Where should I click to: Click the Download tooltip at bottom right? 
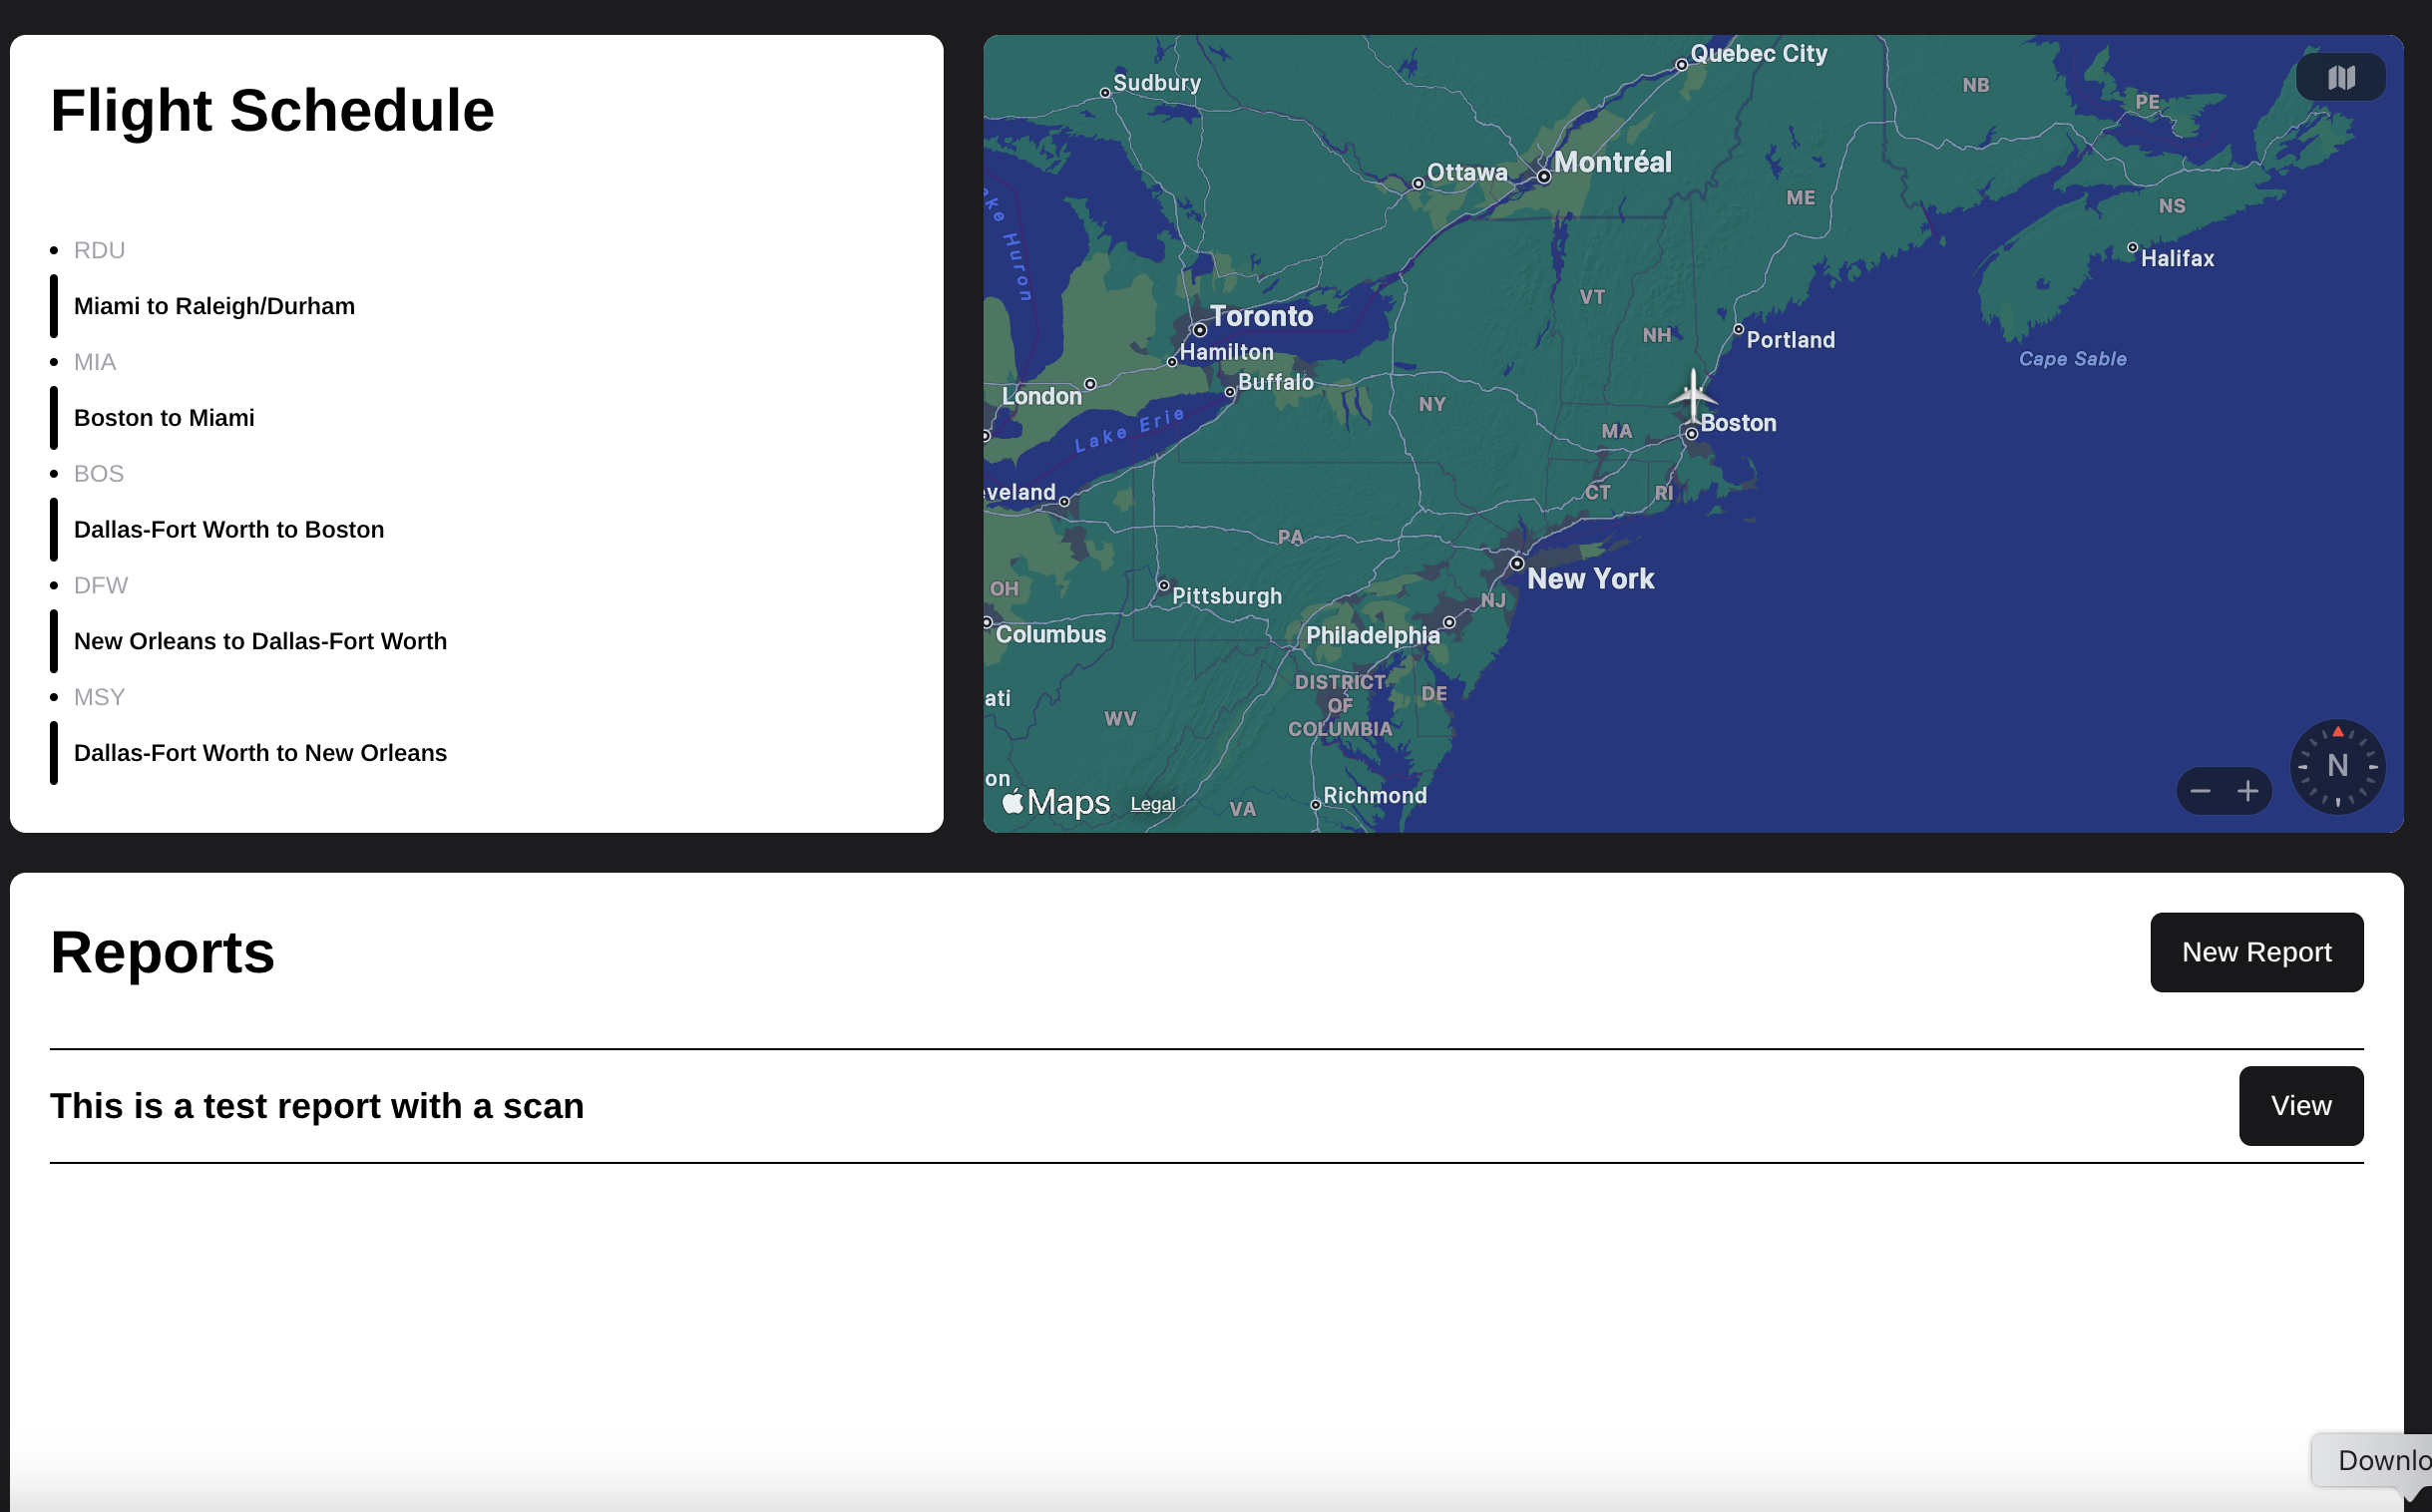pos(2380,1460)
